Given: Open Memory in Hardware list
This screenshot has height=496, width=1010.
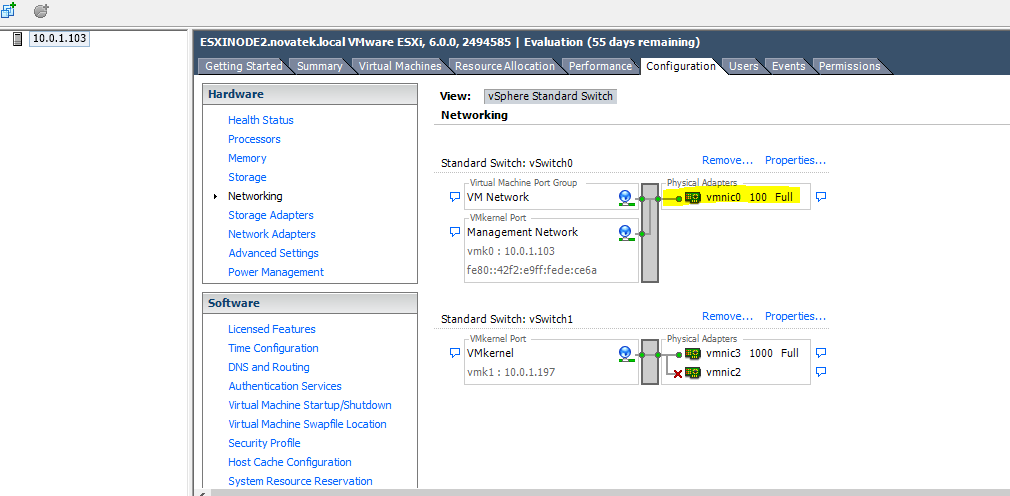Looking at the screenshot, I should point(247,158).
